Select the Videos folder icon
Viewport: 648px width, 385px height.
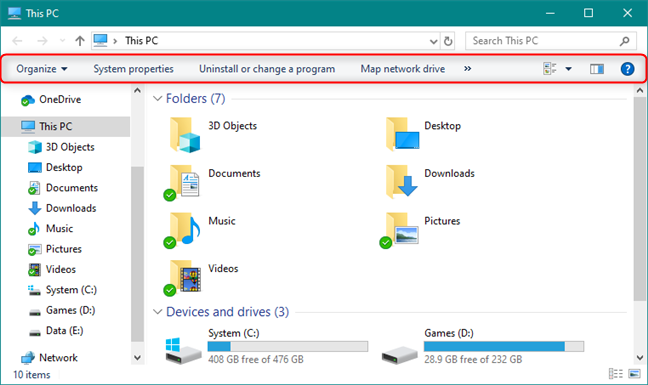coord(182,278)
